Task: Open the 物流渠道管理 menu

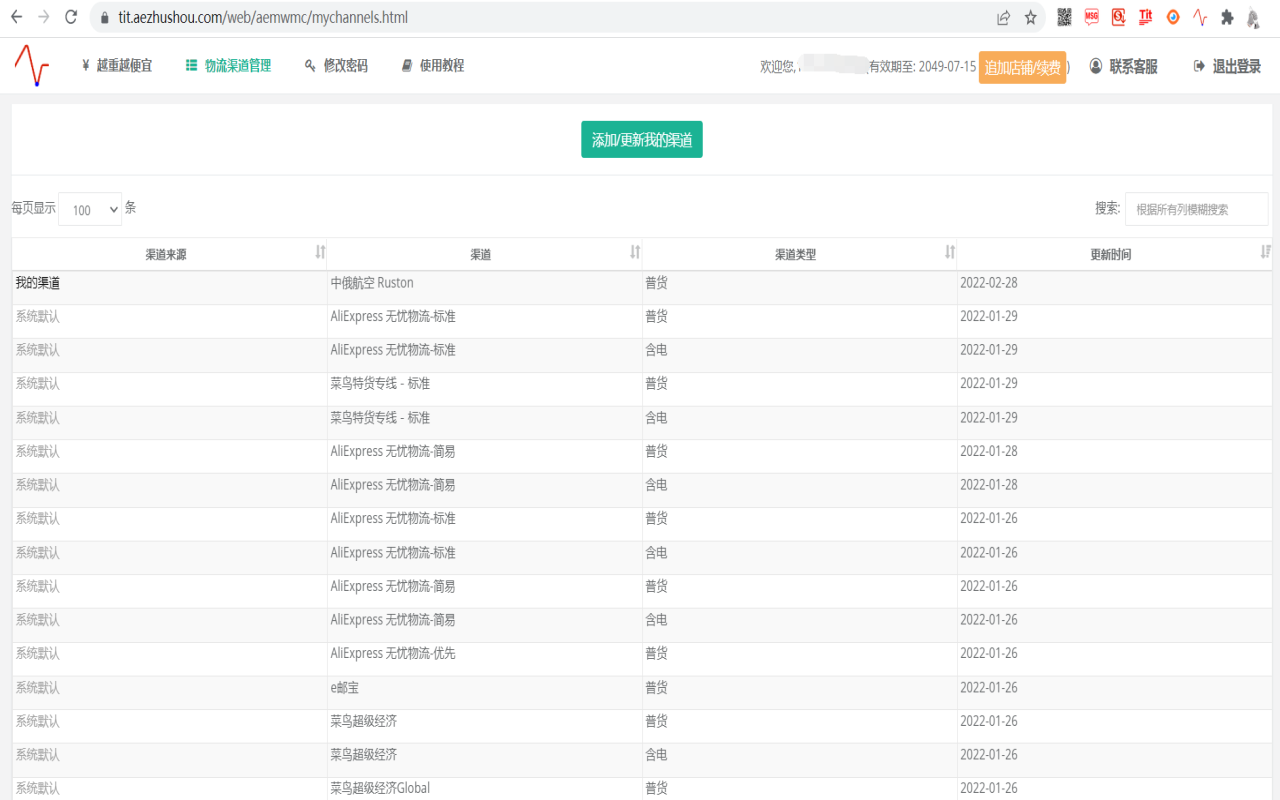Action: pos(228,66)
